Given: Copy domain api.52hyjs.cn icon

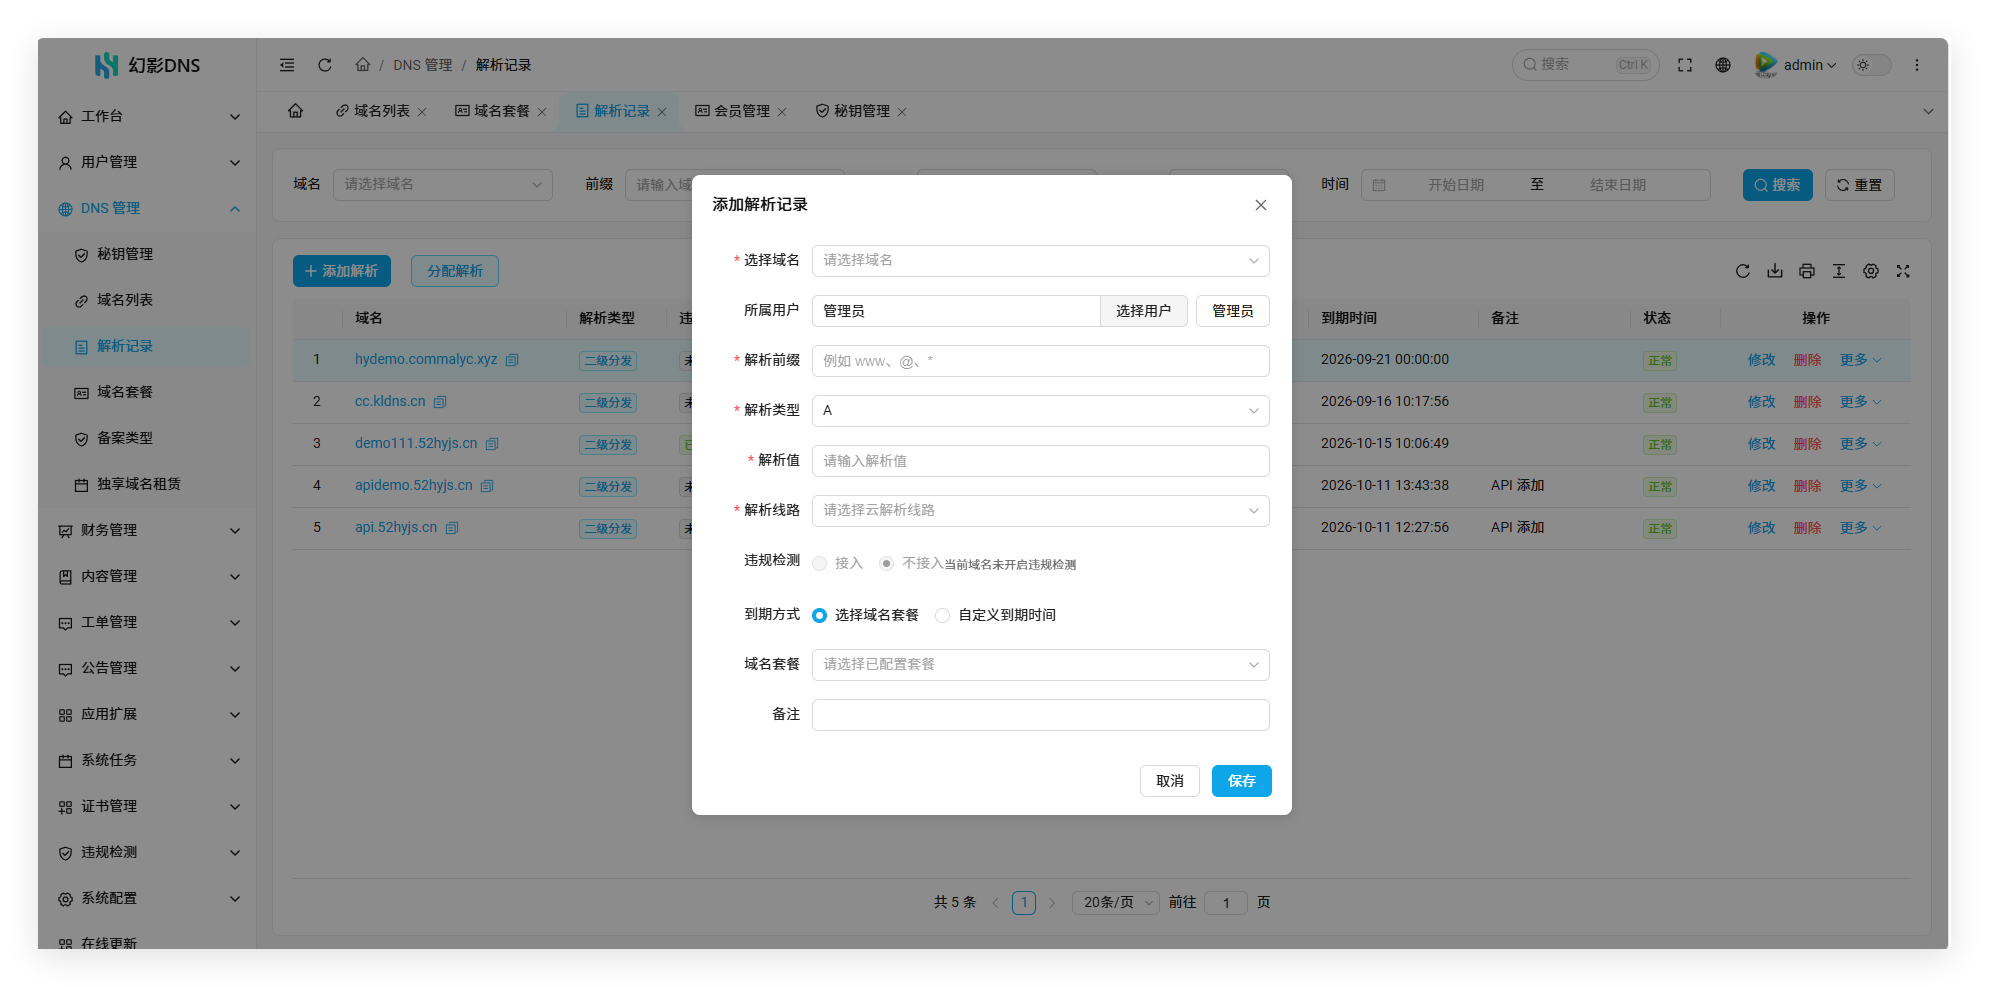Looking at the screenshot, I should point(452,528).
